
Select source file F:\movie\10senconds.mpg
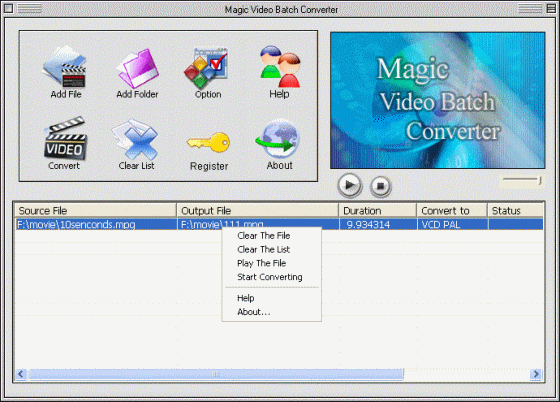[76, 225]
